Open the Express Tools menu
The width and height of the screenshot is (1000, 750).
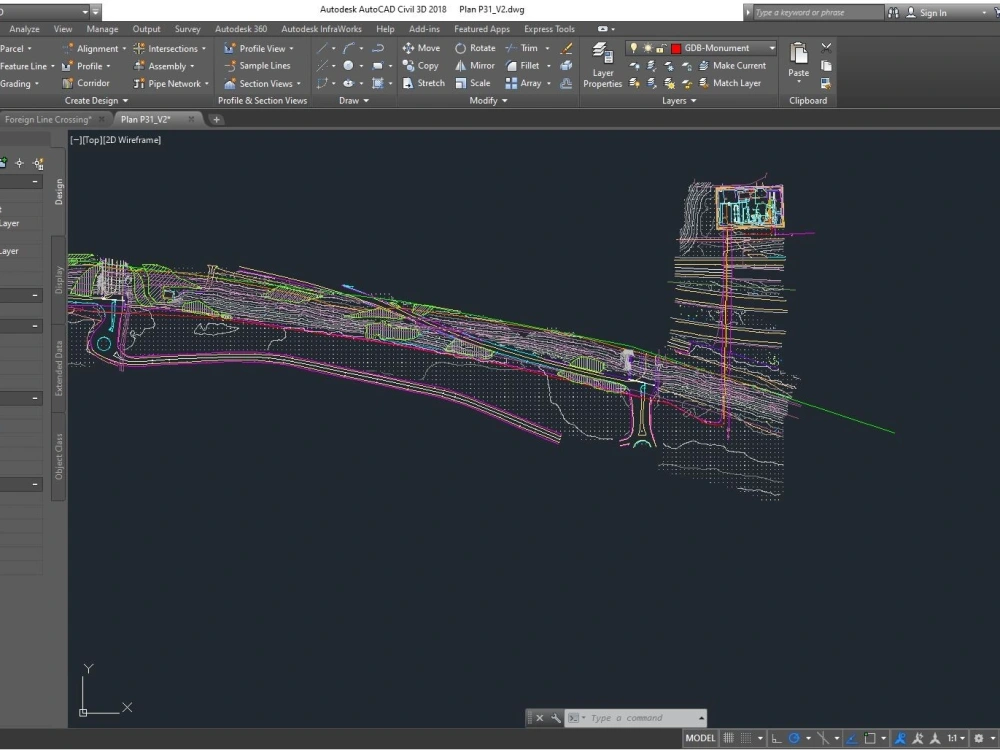point(548,28)
